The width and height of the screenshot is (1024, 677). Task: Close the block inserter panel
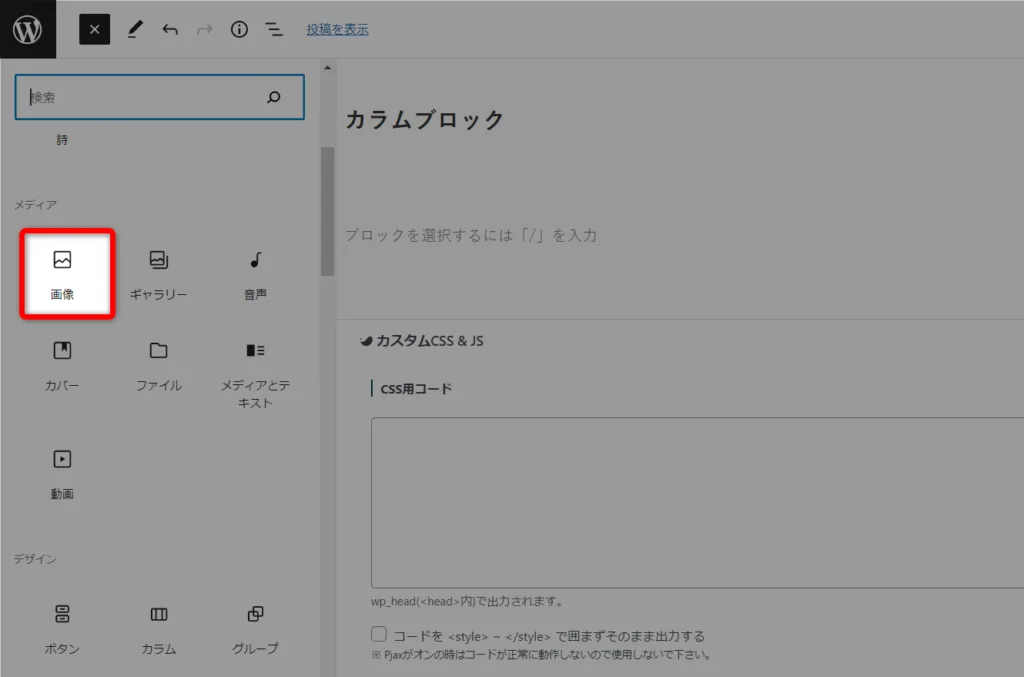click(94, 30)
